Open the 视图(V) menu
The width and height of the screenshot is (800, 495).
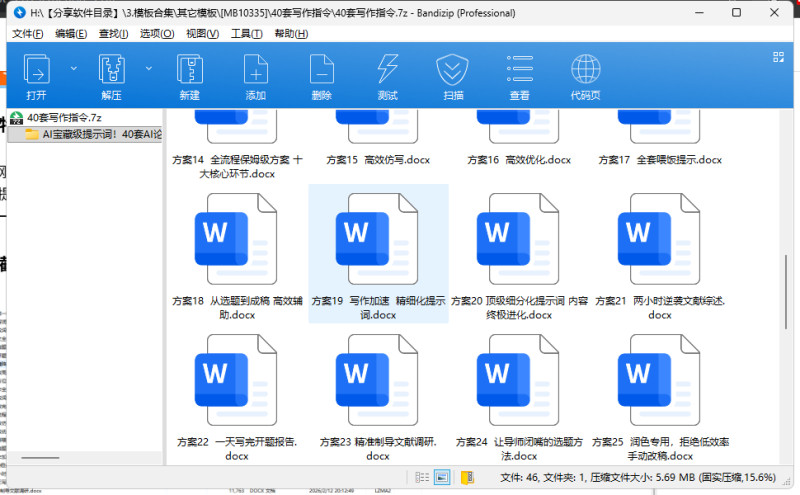point(203,34)
